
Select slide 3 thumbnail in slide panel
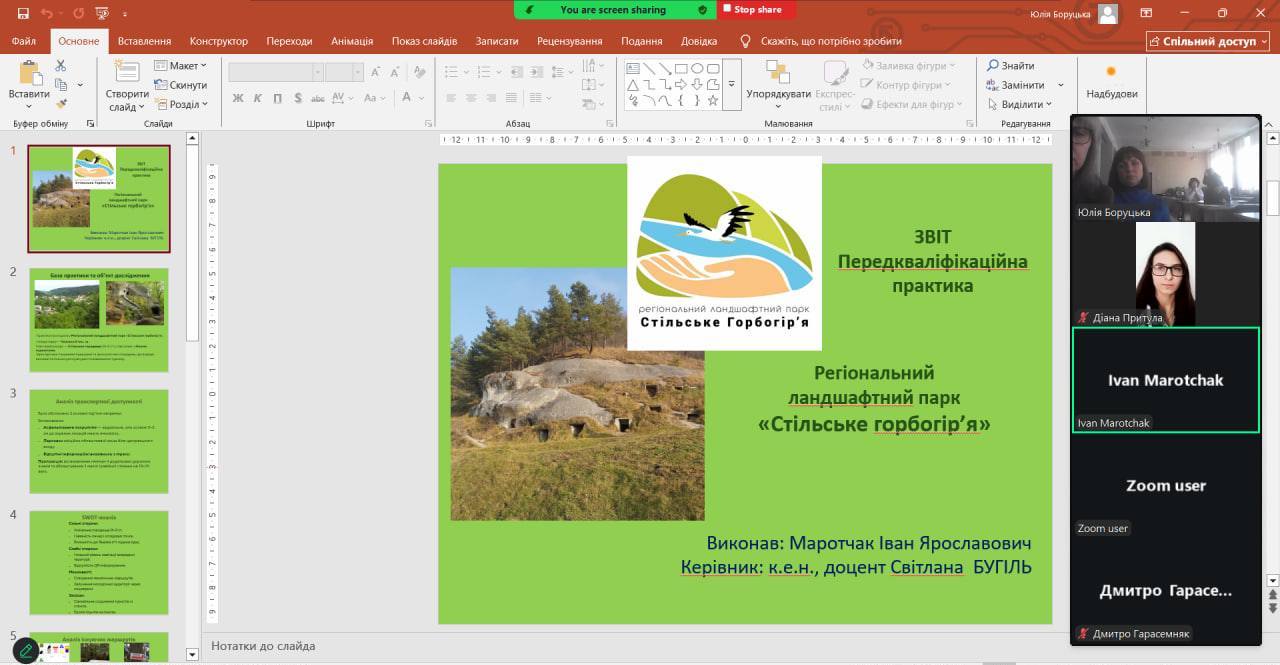tap(99, 441)
